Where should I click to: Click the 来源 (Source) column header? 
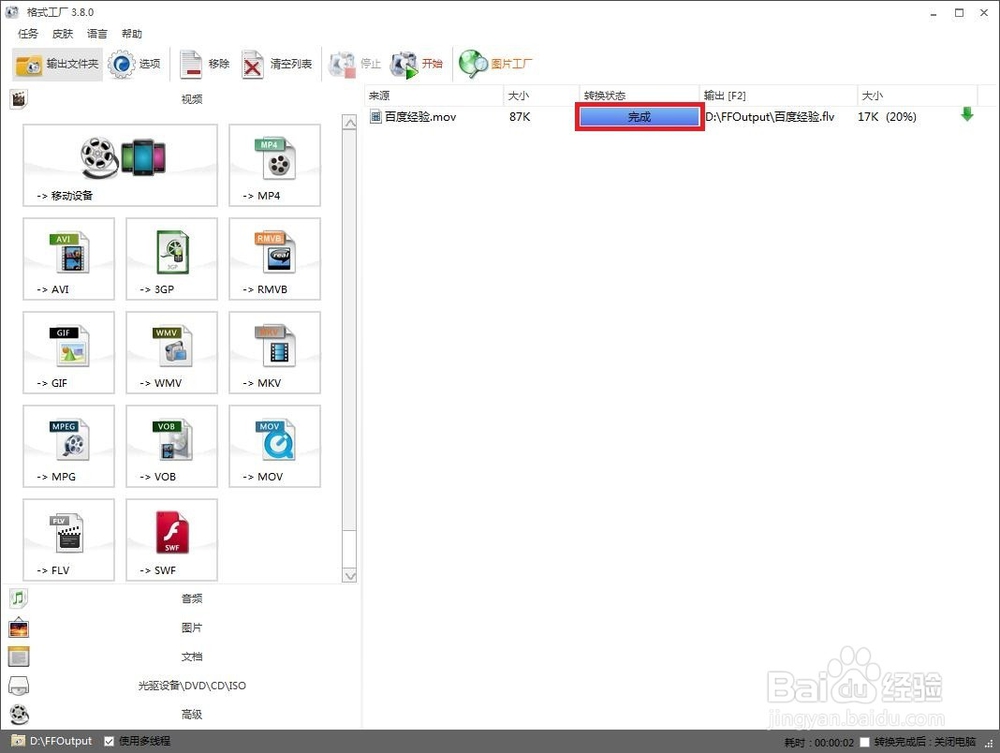(x=434, y=96)
